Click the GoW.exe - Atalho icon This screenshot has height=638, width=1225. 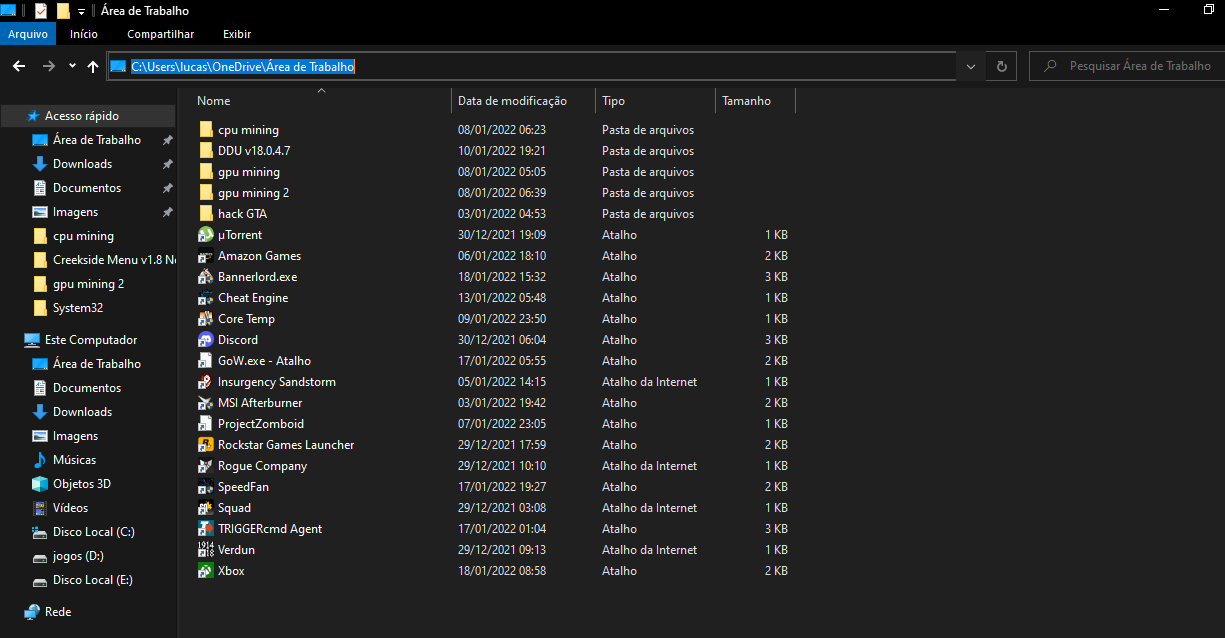206,361
